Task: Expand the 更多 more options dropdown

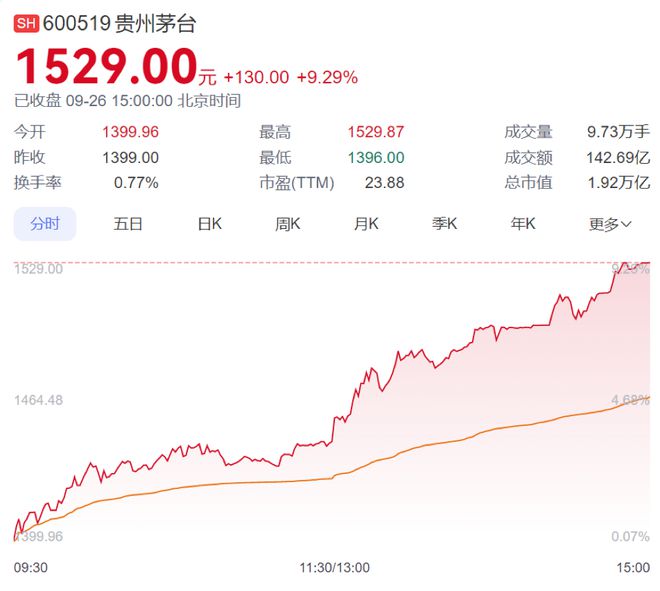Action: (x=610, y=224)
